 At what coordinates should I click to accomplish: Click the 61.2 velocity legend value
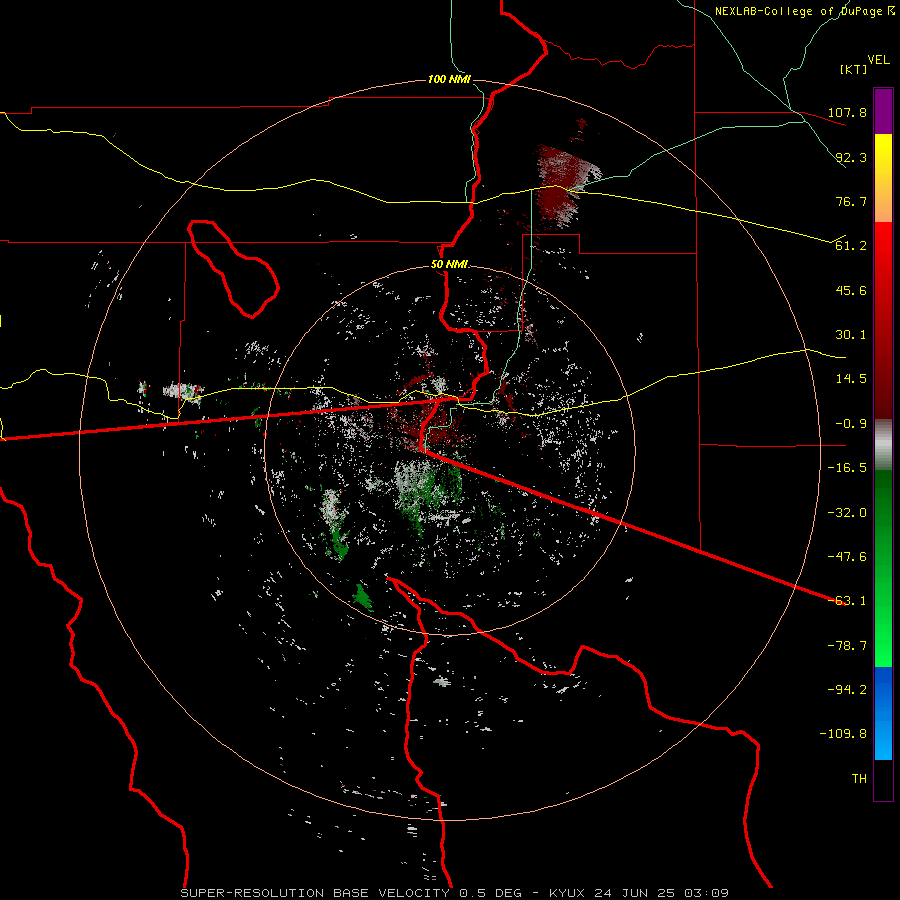[x=851, y=246]
